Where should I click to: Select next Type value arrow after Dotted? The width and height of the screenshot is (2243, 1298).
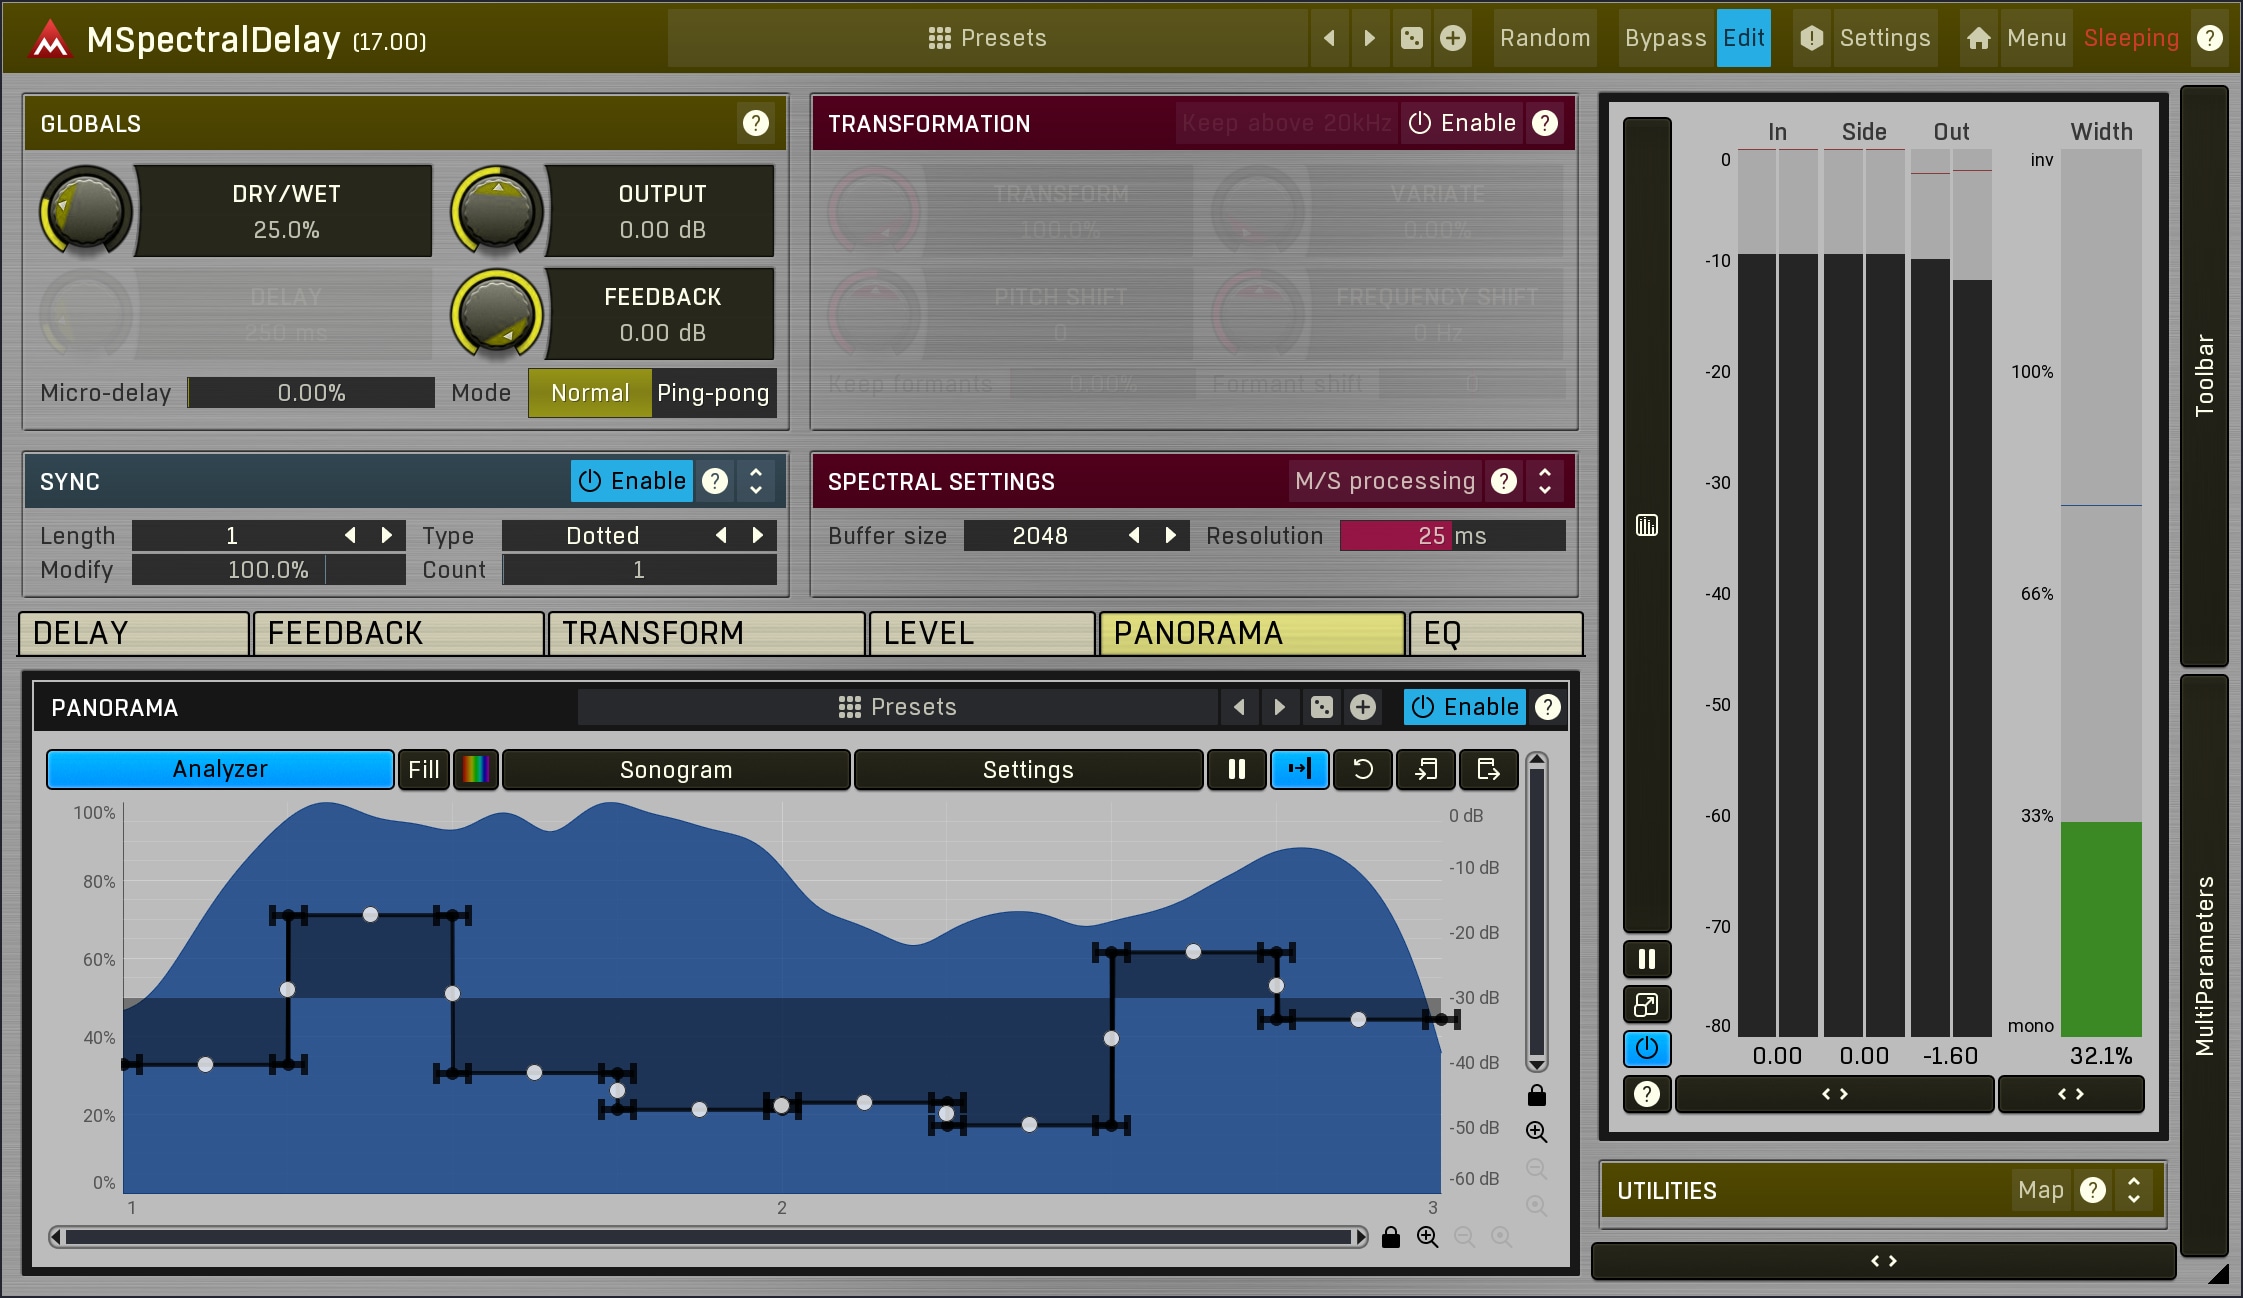[x=758, y=535]
